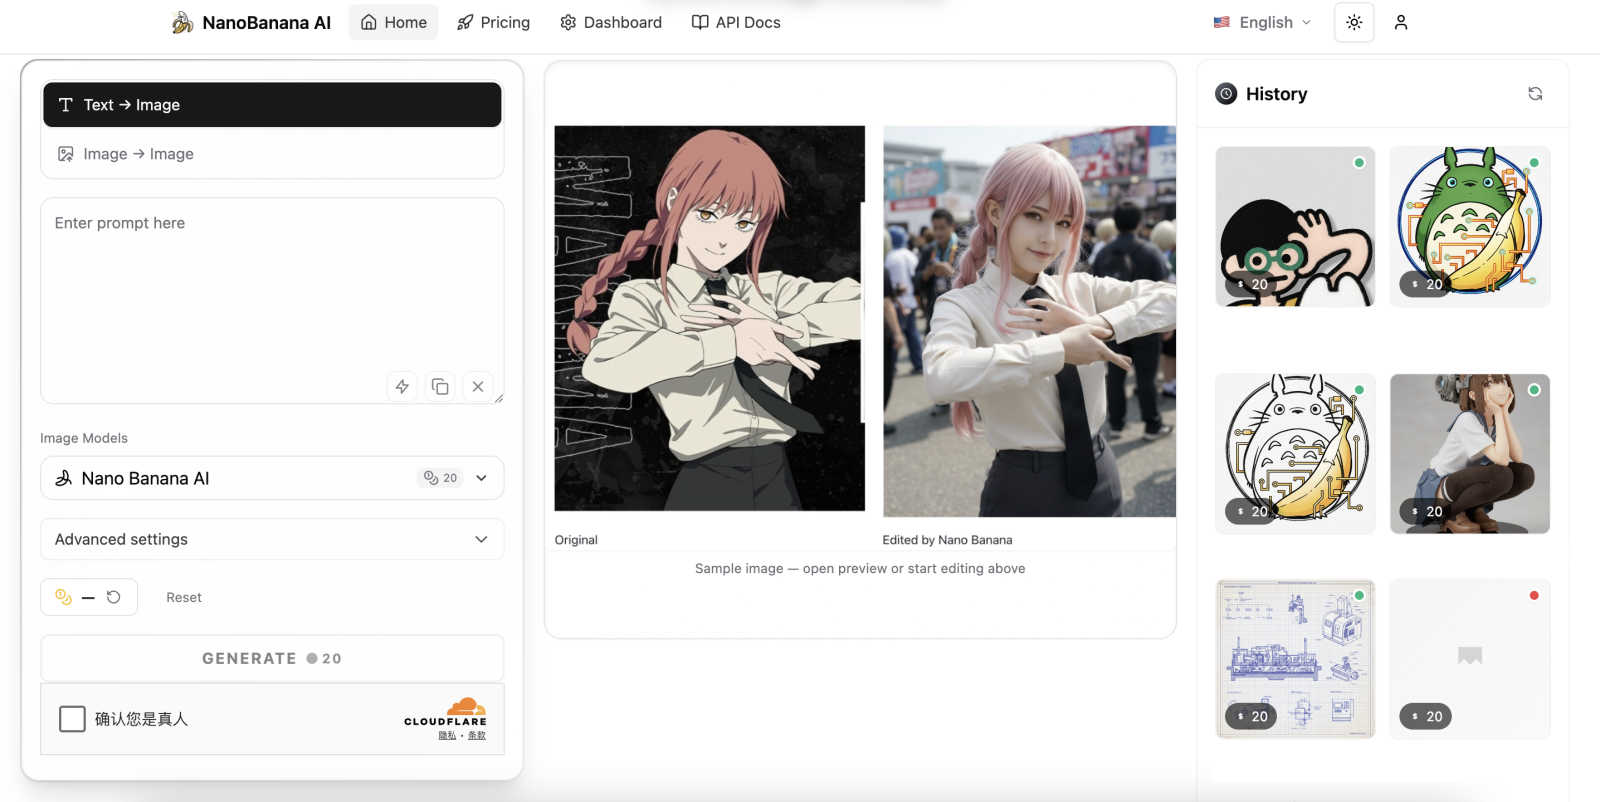
Task: Click the Image Models label
Action: 84,438
